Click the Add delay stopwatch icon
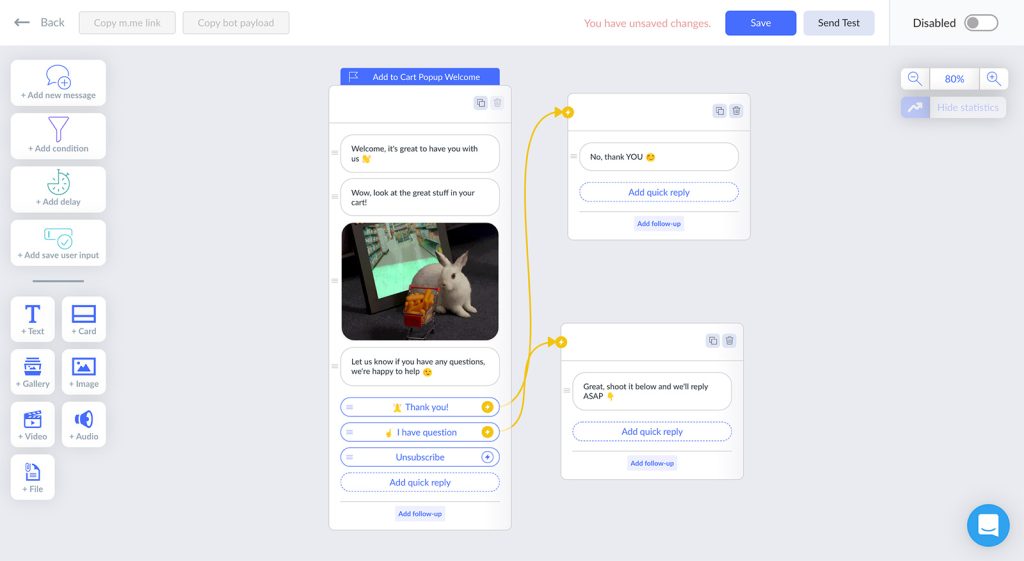This screenshot has width=1024, height=561. coord(58,183)
